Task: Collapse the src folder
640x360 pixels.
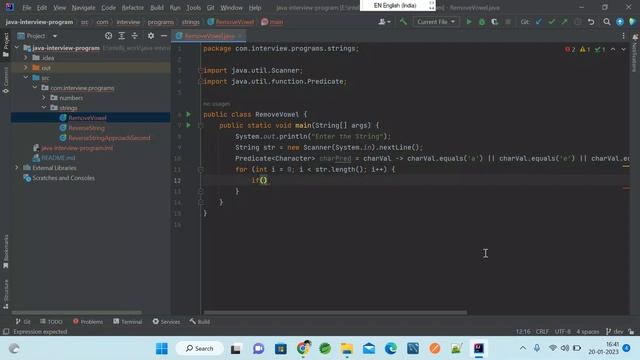Action: (x=26, y=78)
